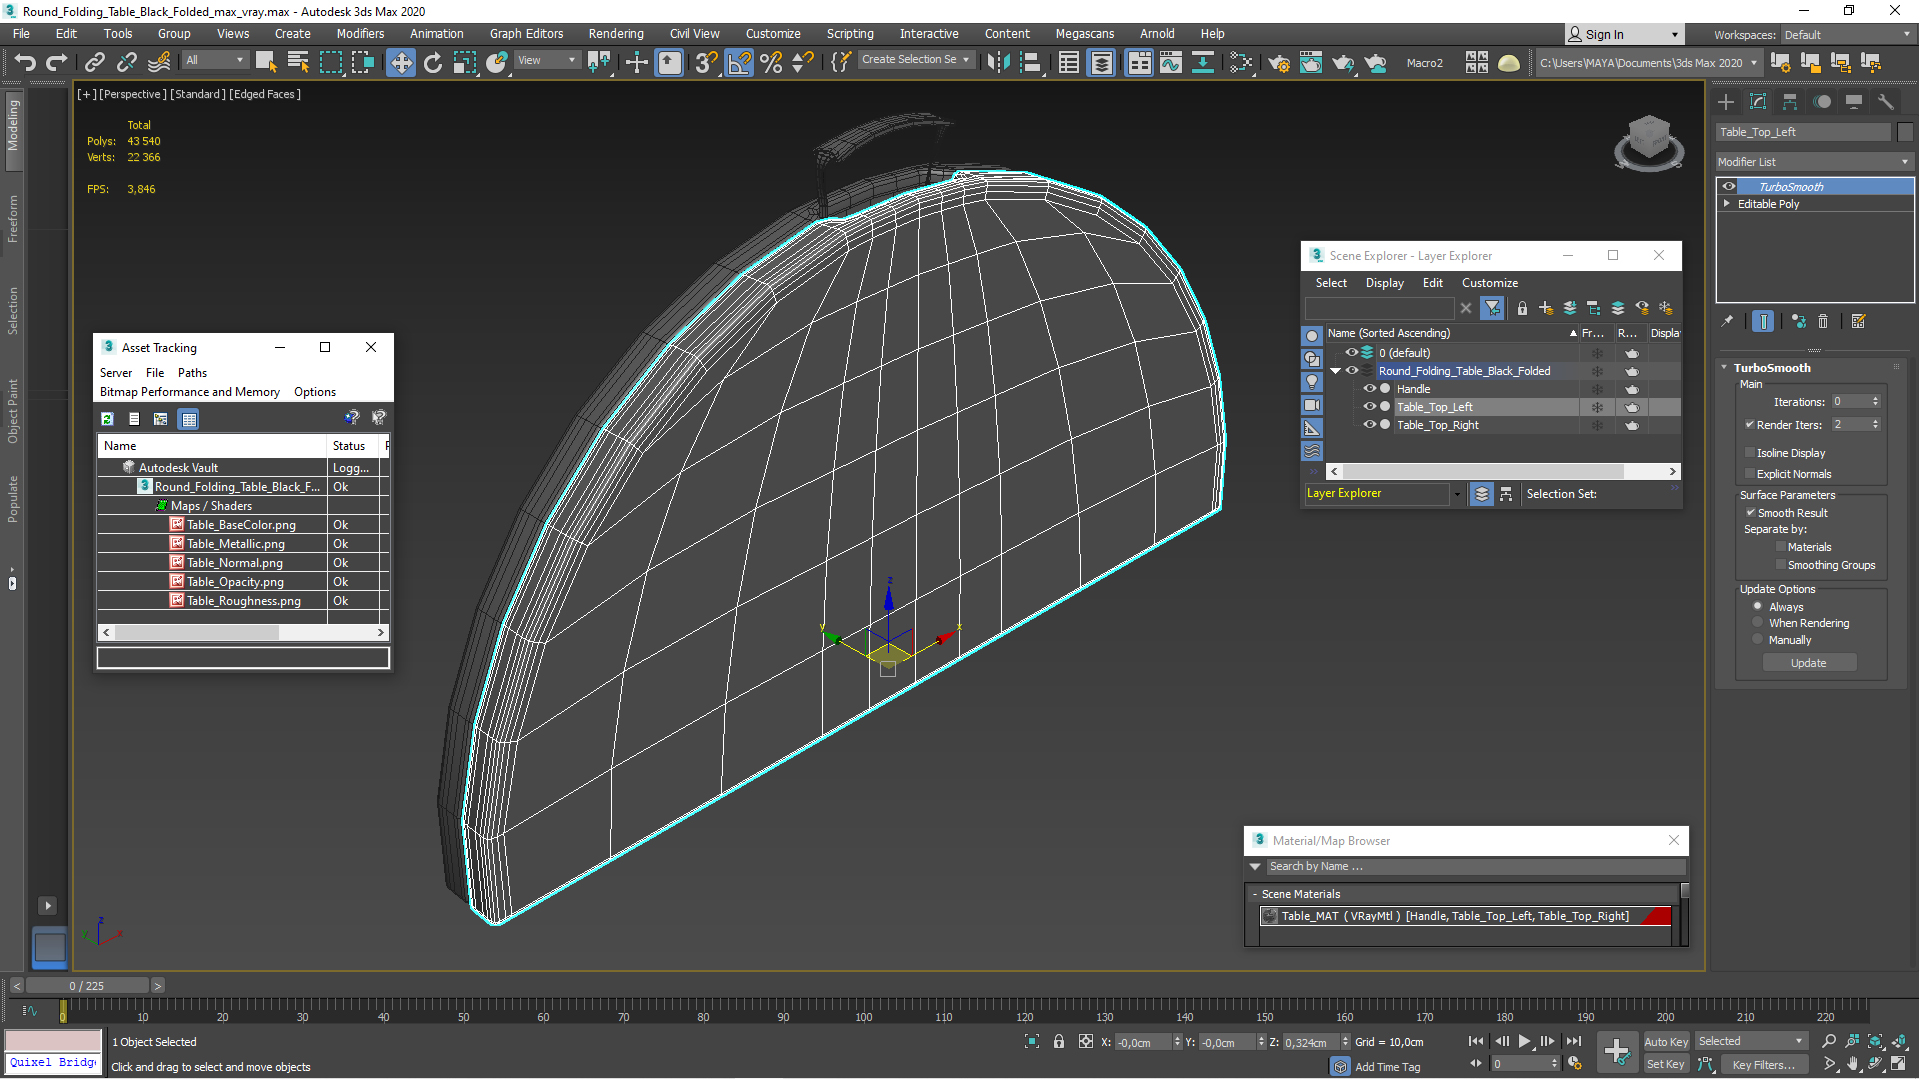Open the Create panel plus tab
Viewport: 1920px width, 1080px height.
[x=1726, y=102]
